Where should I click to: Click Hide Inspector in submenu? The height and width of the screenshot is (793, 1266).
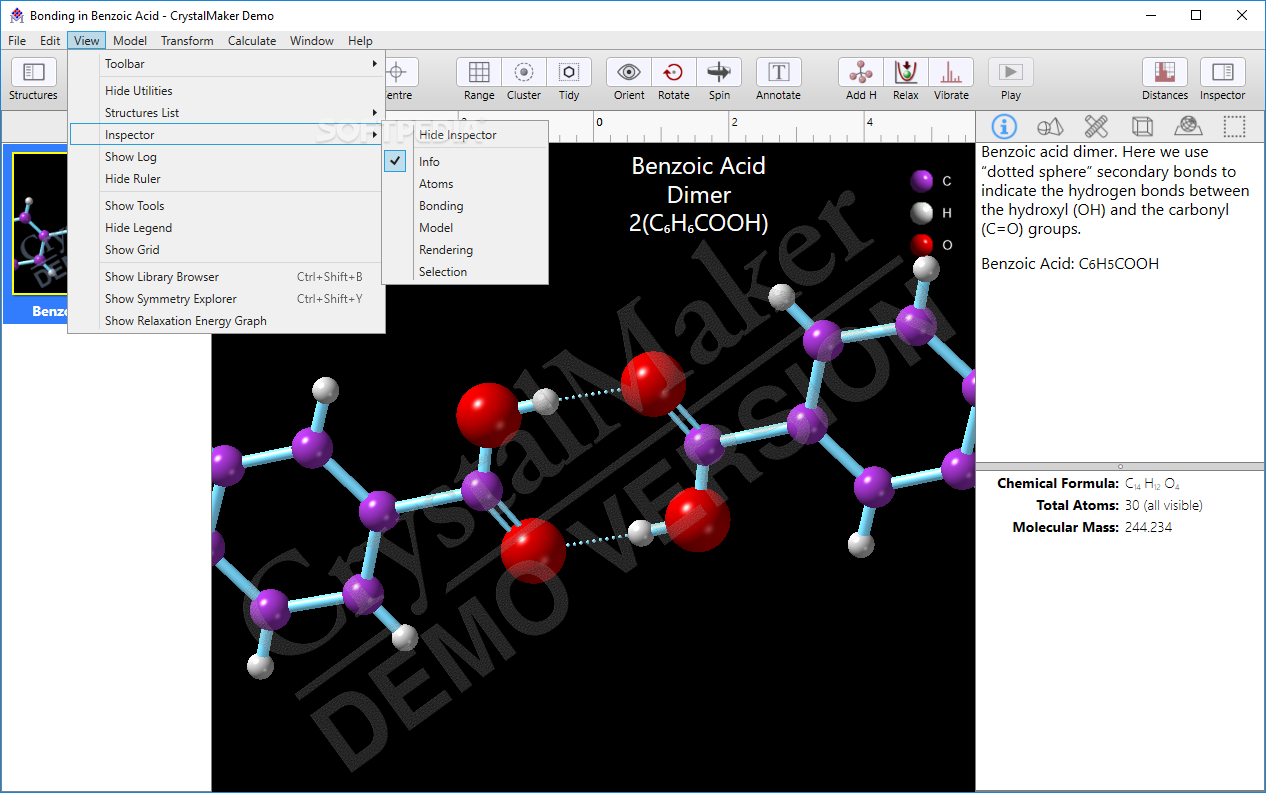click(466, 135)
